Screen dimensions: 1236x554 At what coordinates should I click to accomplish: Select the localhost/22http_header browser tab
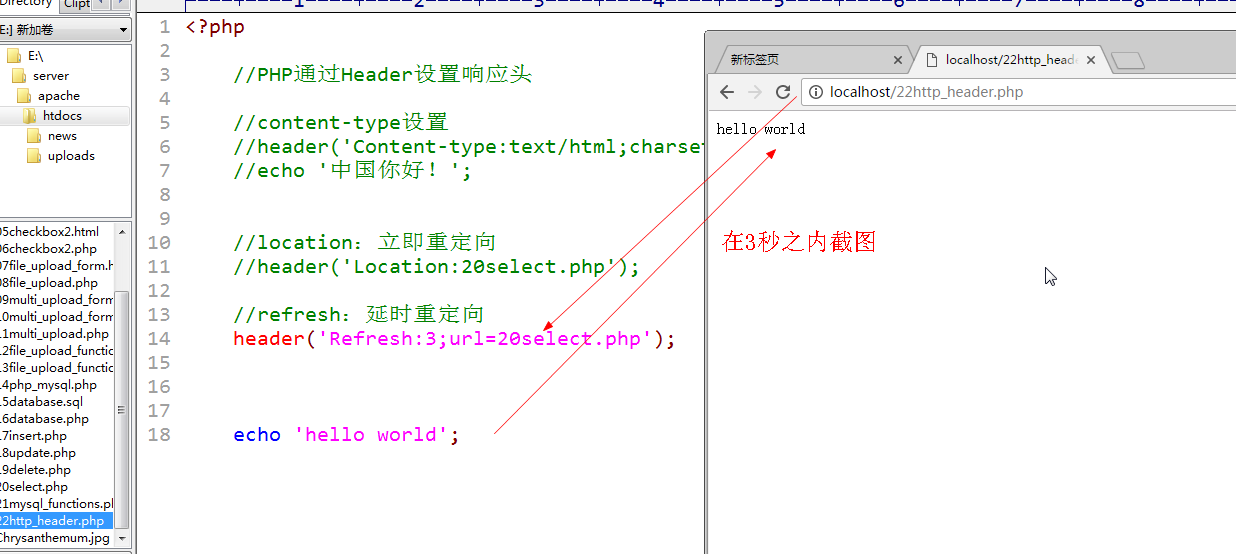(x=1008, y=60)
